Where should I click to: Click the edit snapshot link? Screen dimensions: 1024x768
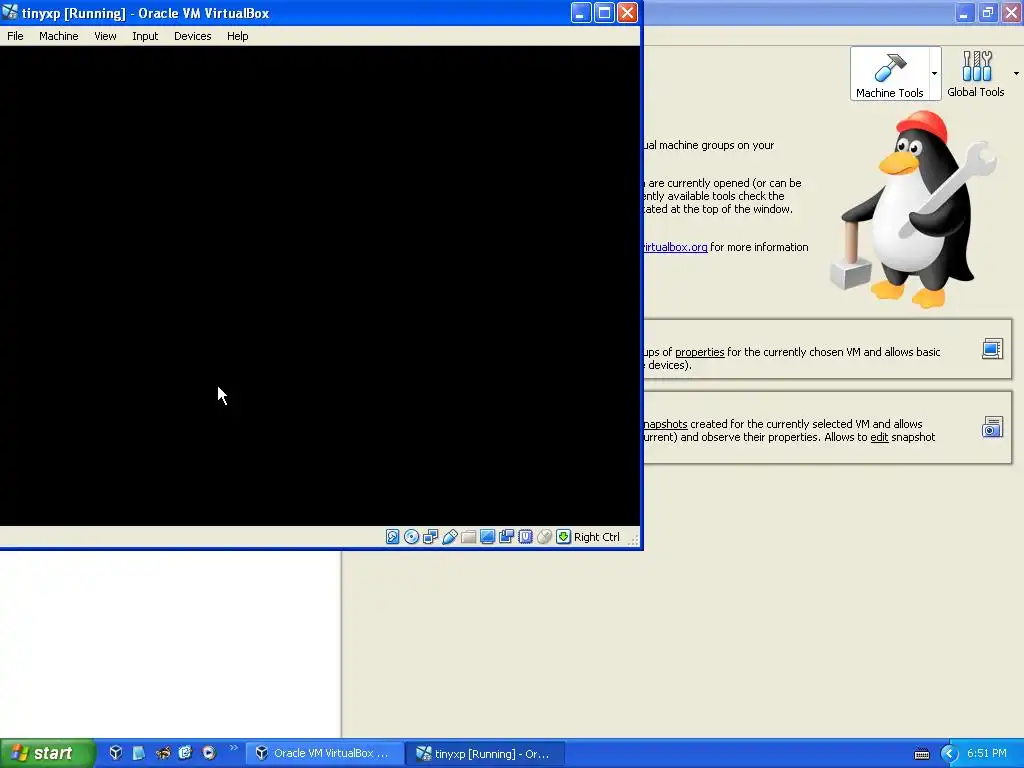879,437
